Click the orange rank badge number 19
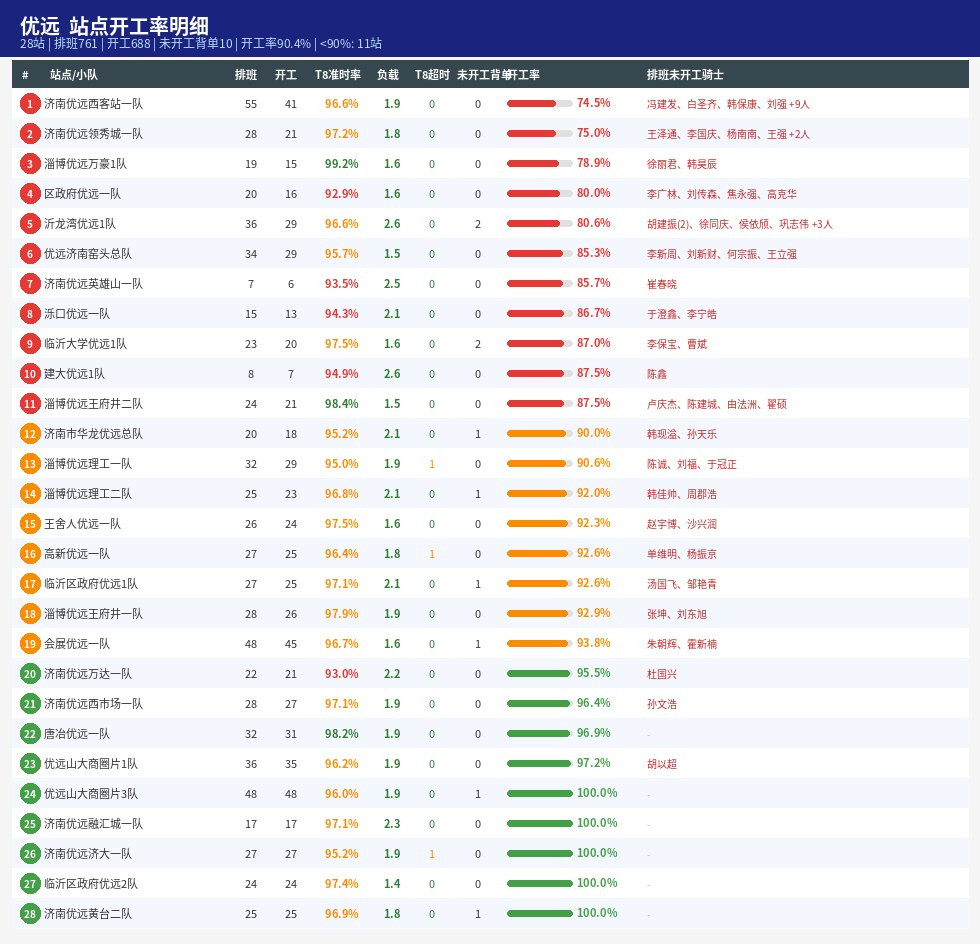The height and width of the screenshot is (944, 980). 29,644
